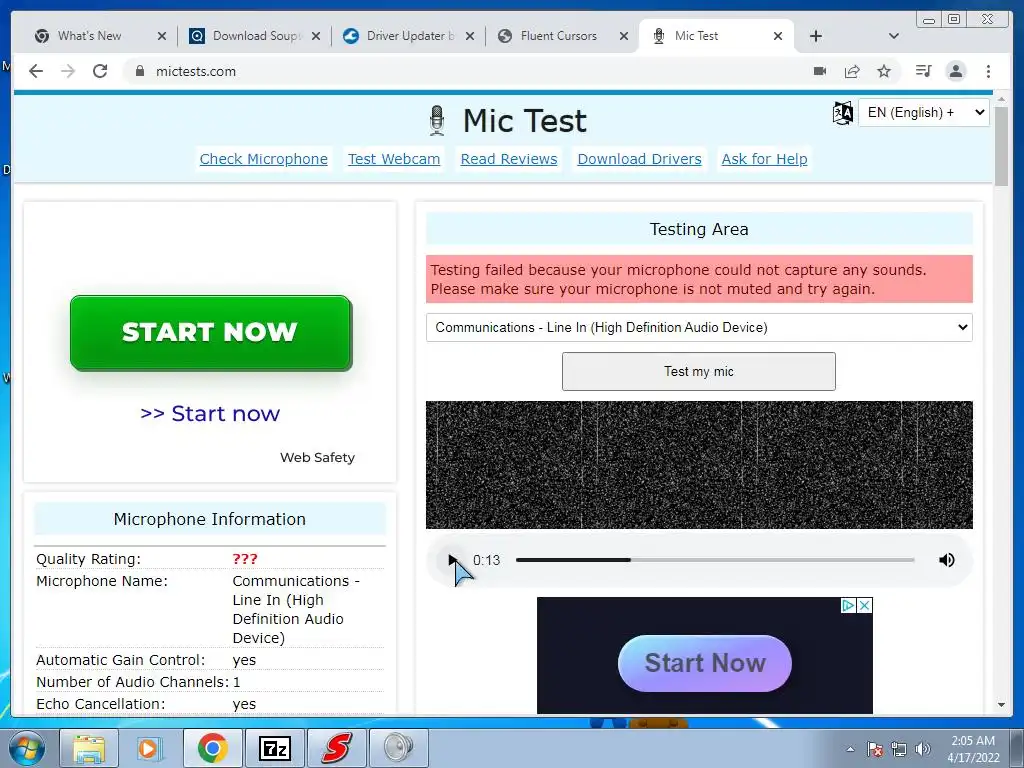Click the share page icon

pyautogui.click(x=852, y=71)
